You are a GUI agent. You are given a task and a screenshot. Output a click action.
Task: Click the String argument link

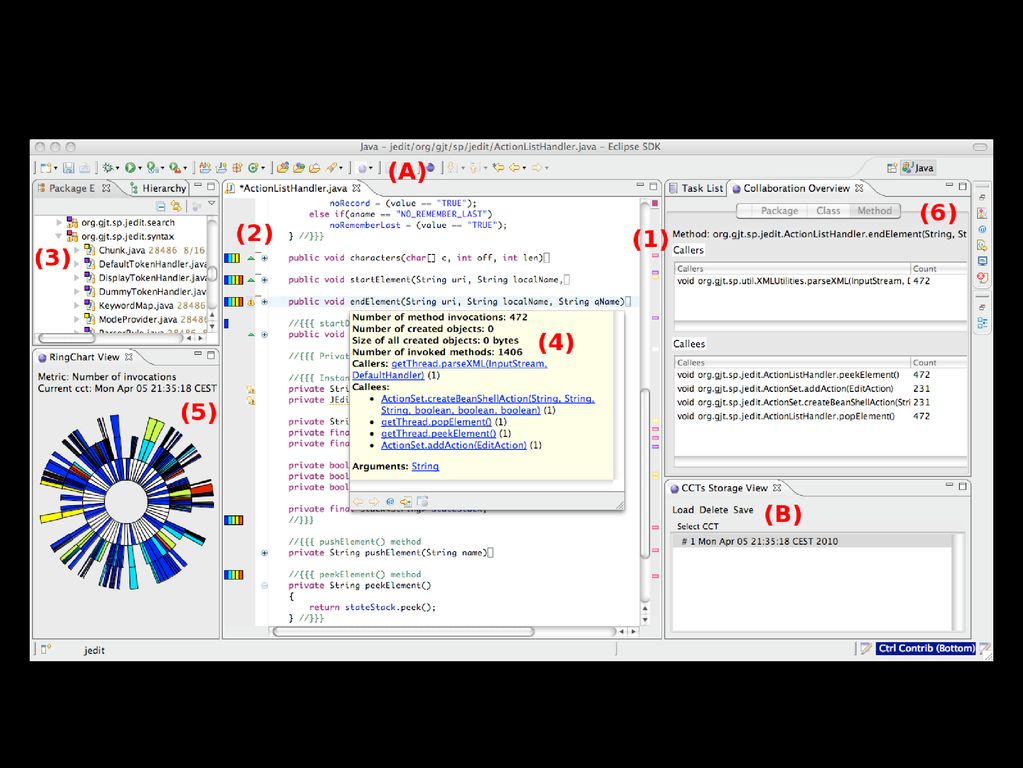[425, 467]
